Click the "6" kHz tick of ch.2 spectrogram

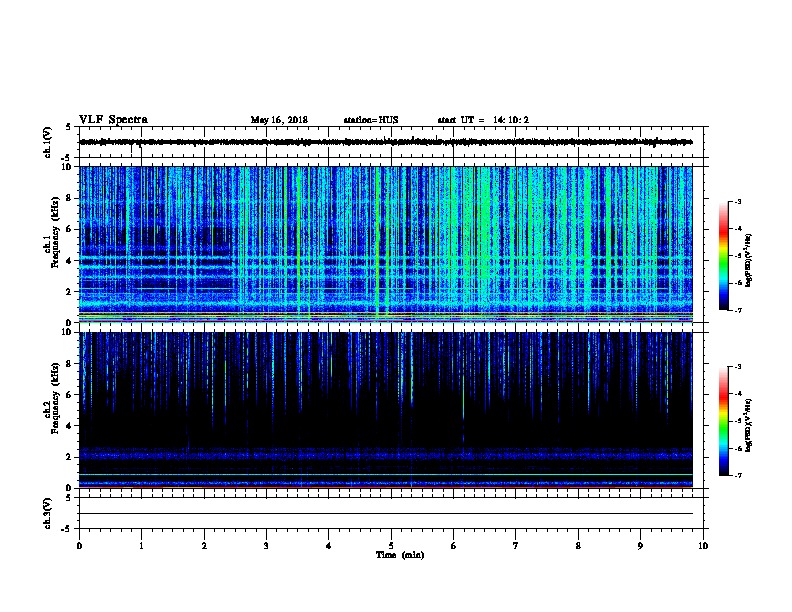(69, 394)
